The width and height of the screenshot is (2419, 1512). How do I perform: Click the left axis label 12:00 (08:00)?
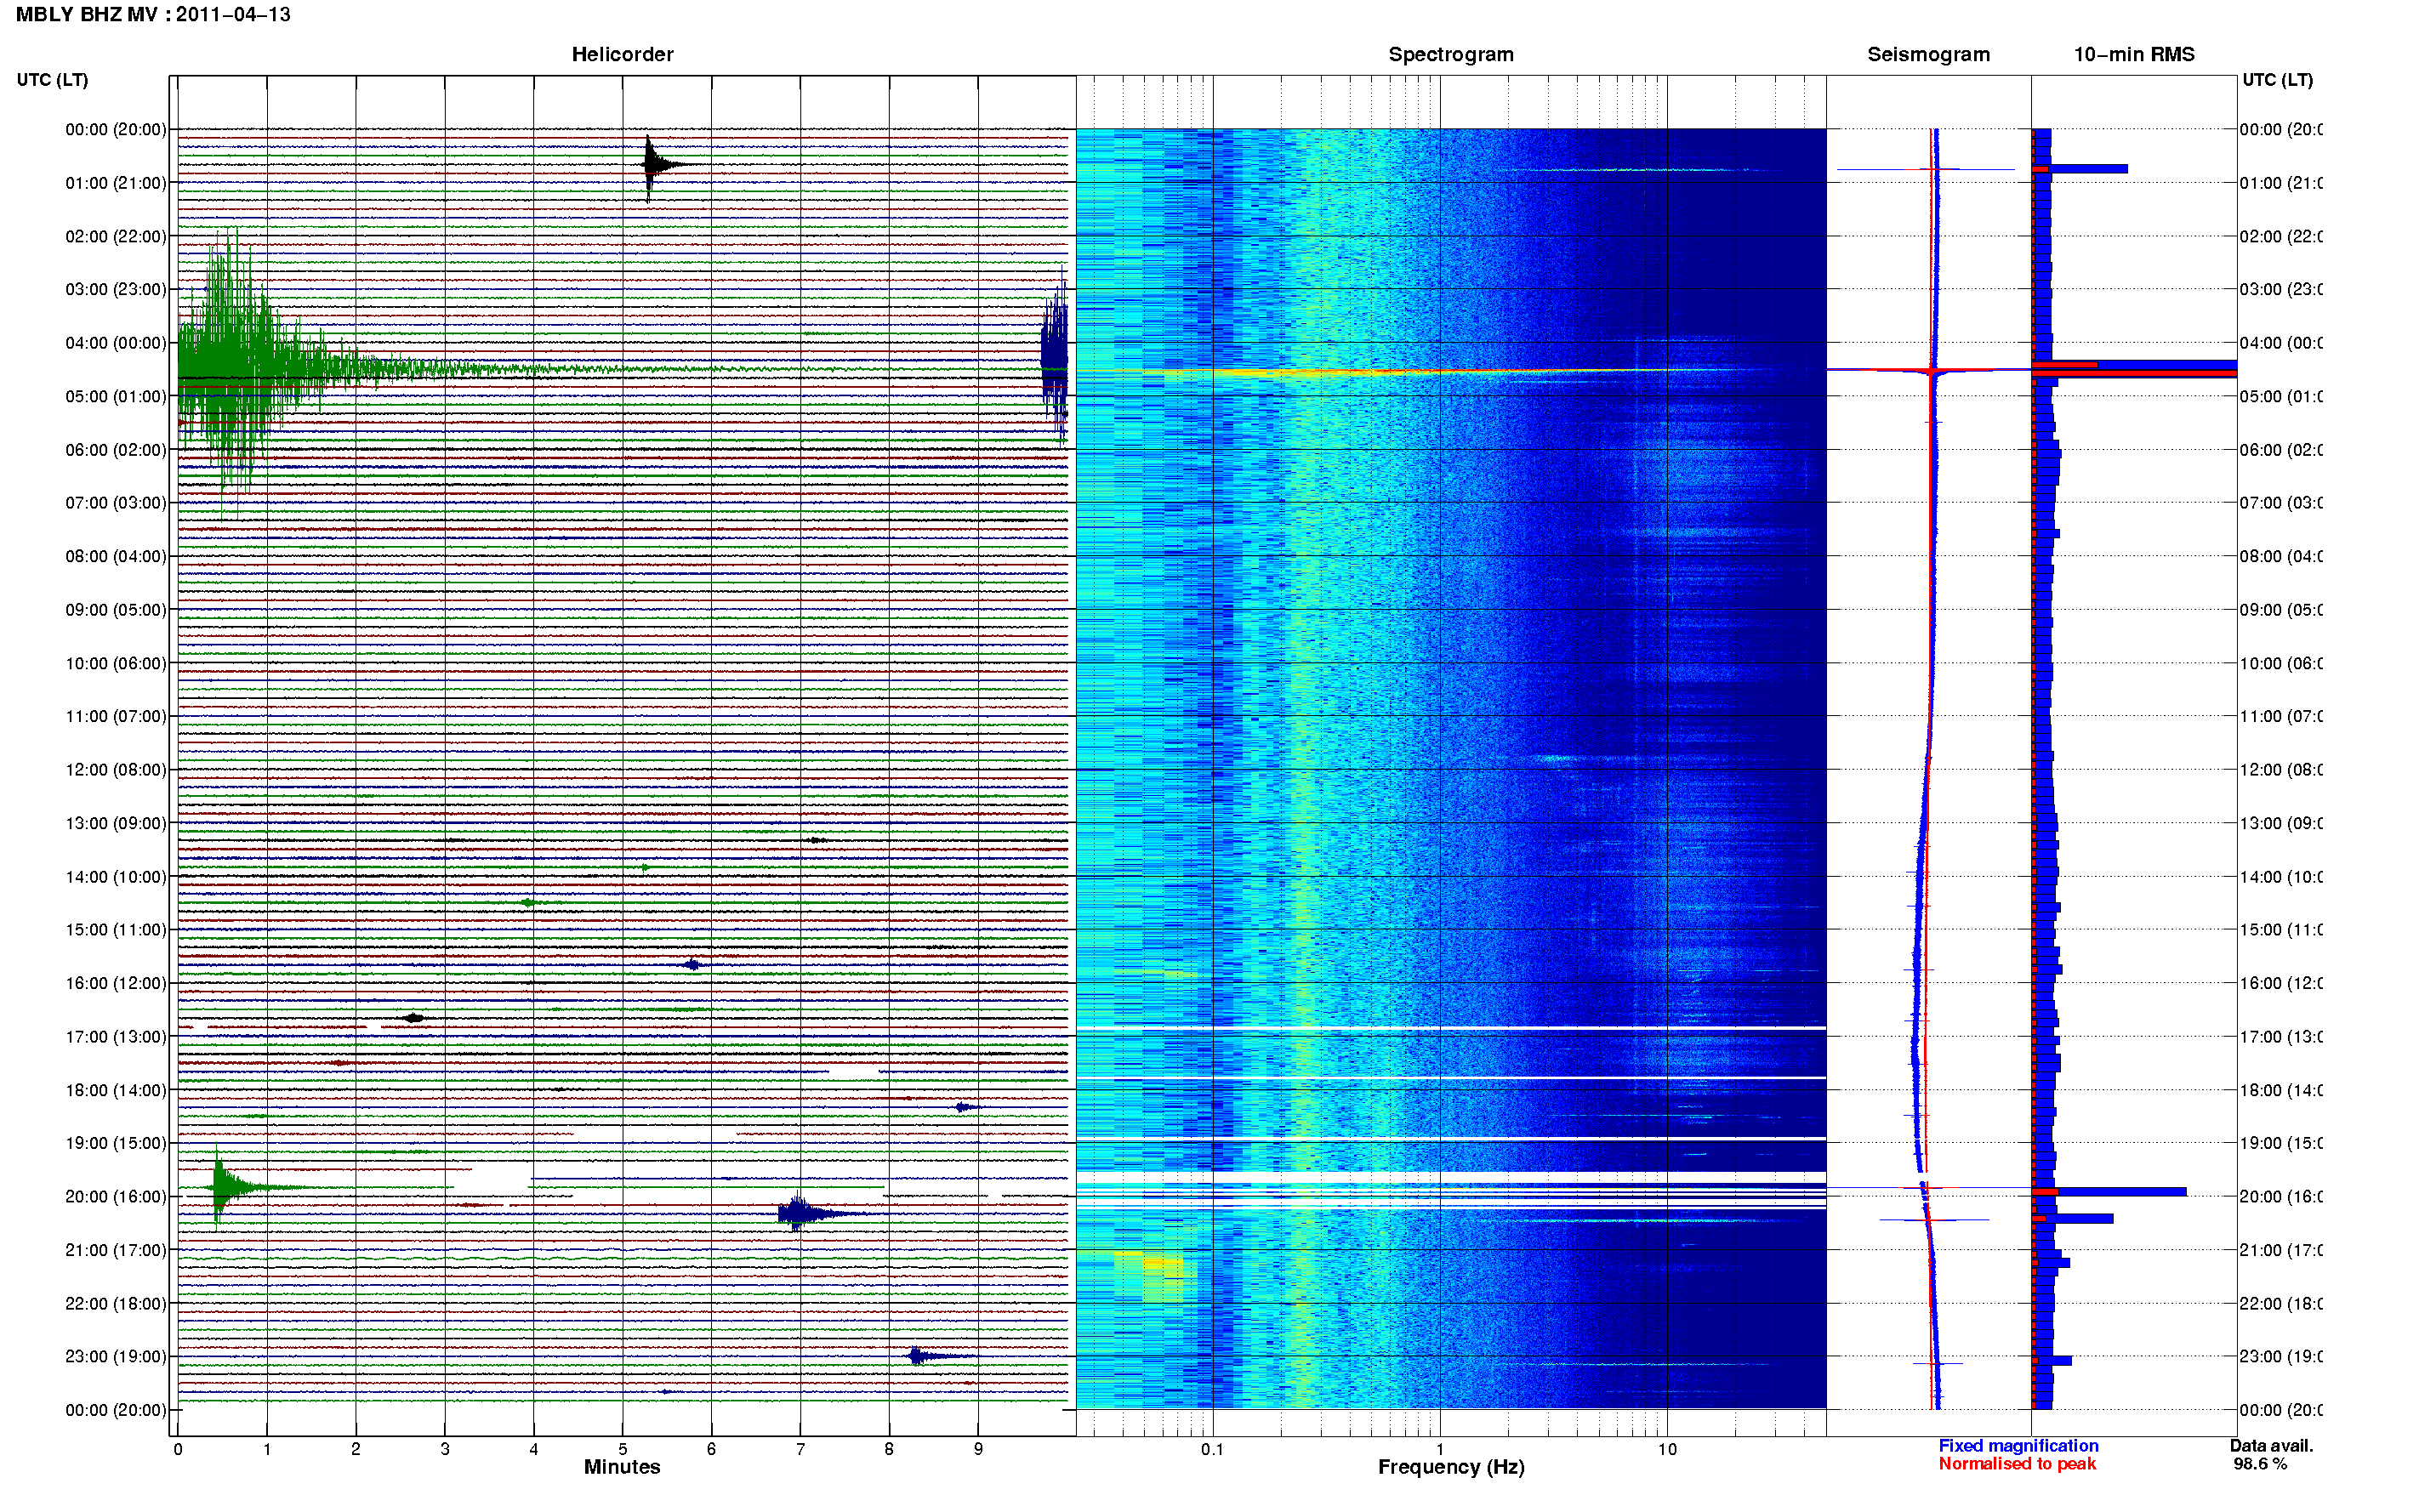pos(115,770)
